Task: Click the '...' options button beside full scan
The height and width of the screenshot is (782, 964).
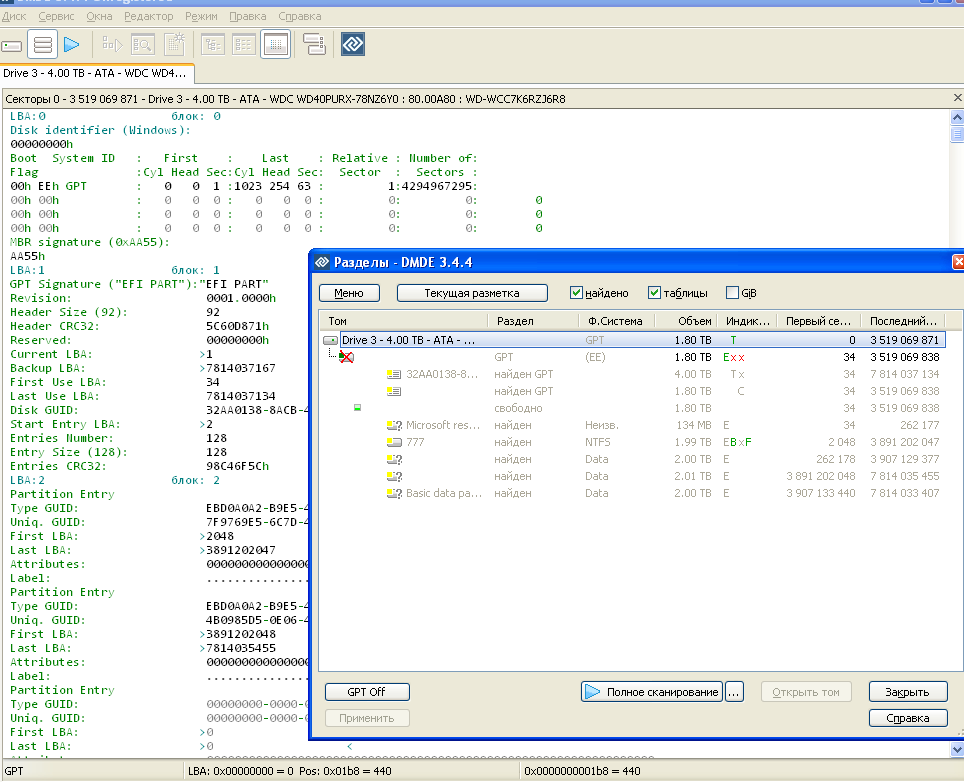Action: [x=735, y=692]
